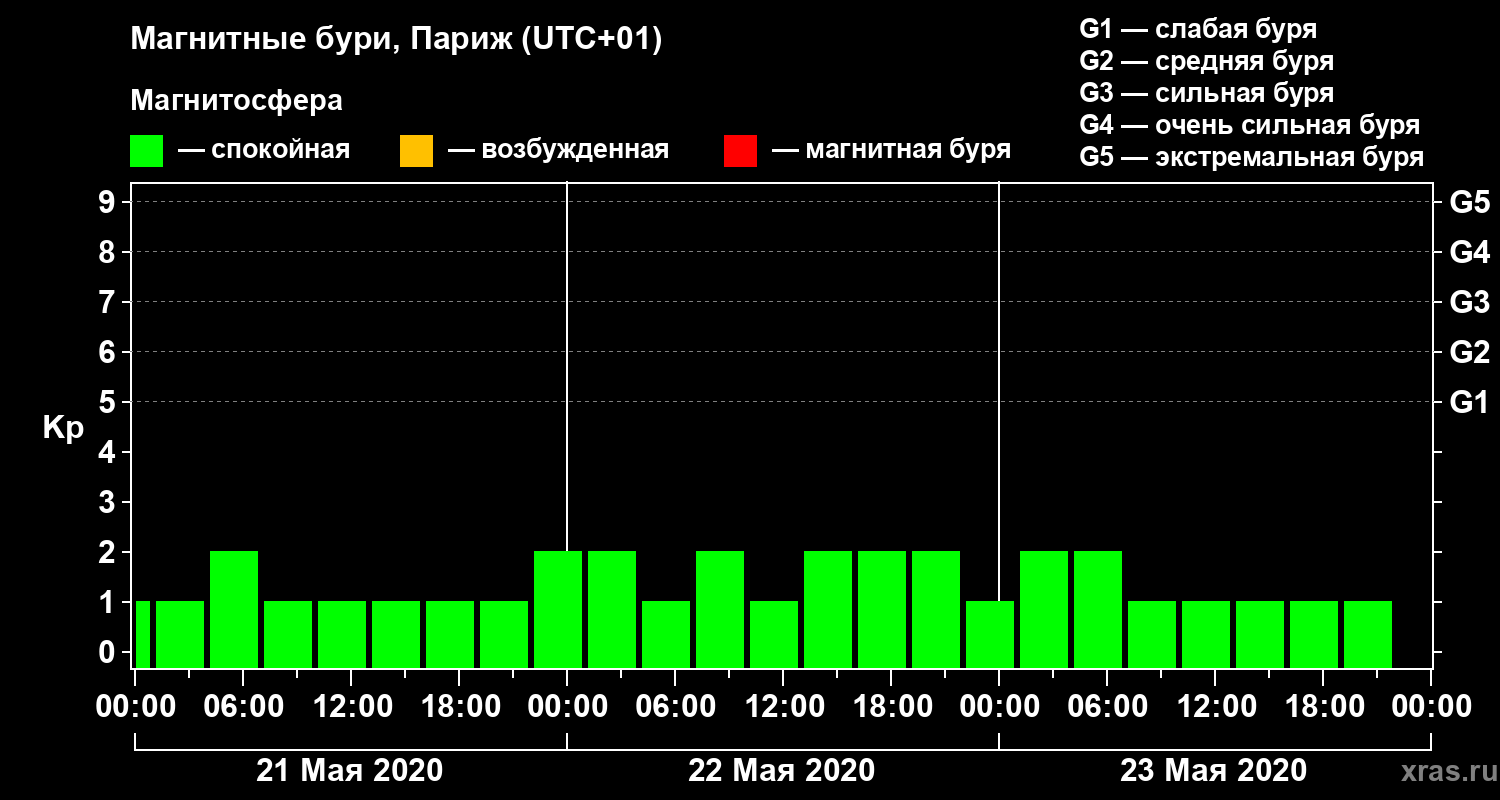The width and height of the screenshot is (1500, 800).
Task: Click the right axis 'G2' label
Action: (1469, 352)
